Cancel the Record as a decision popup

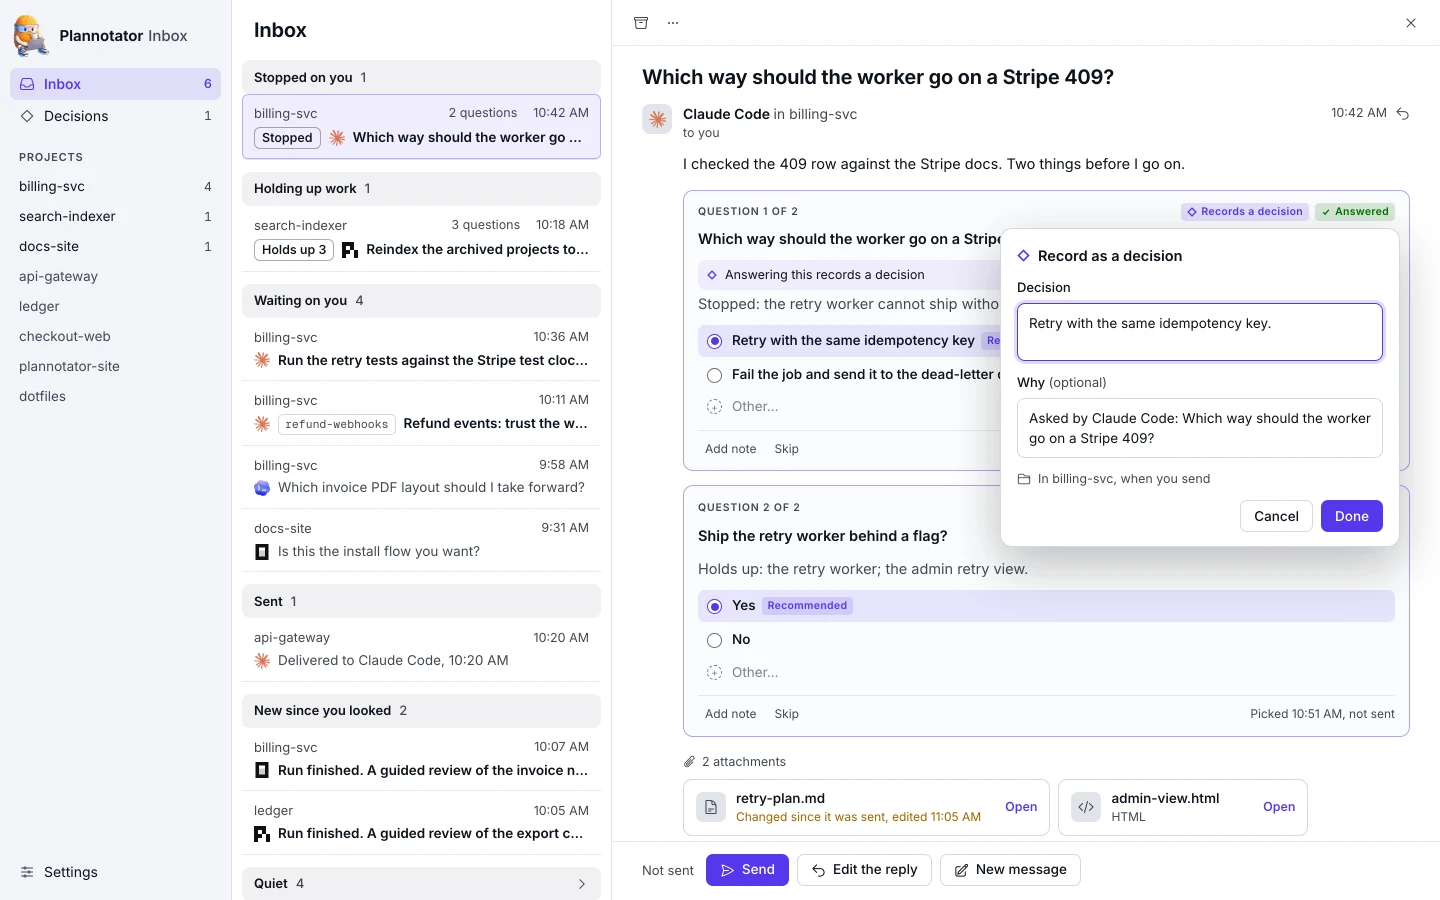tap(1276, 516)
